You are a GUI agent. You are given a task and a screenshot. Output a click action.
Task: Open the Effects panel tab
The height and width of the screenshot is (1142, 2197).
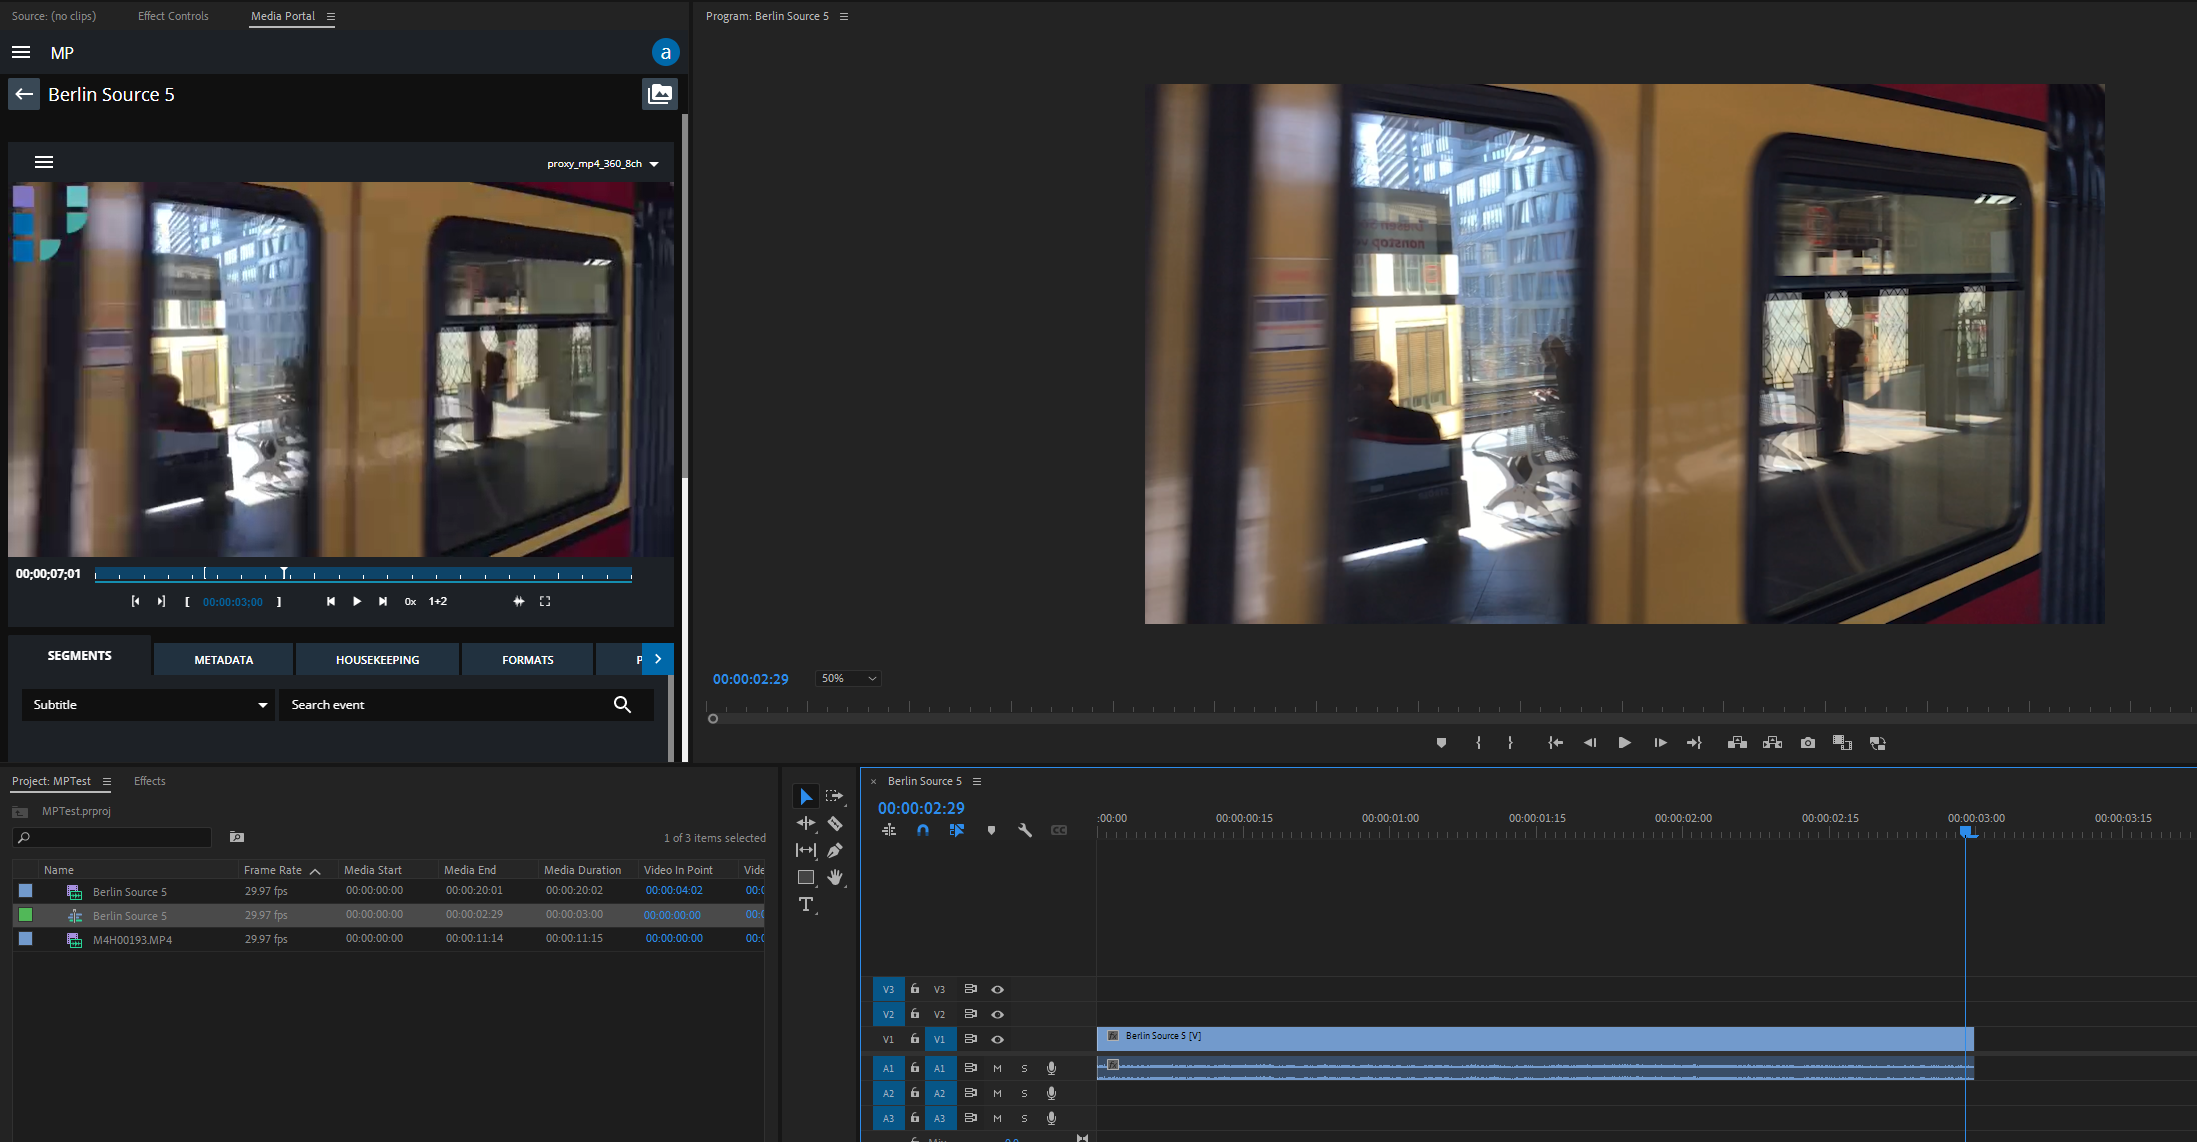point(149,781)
